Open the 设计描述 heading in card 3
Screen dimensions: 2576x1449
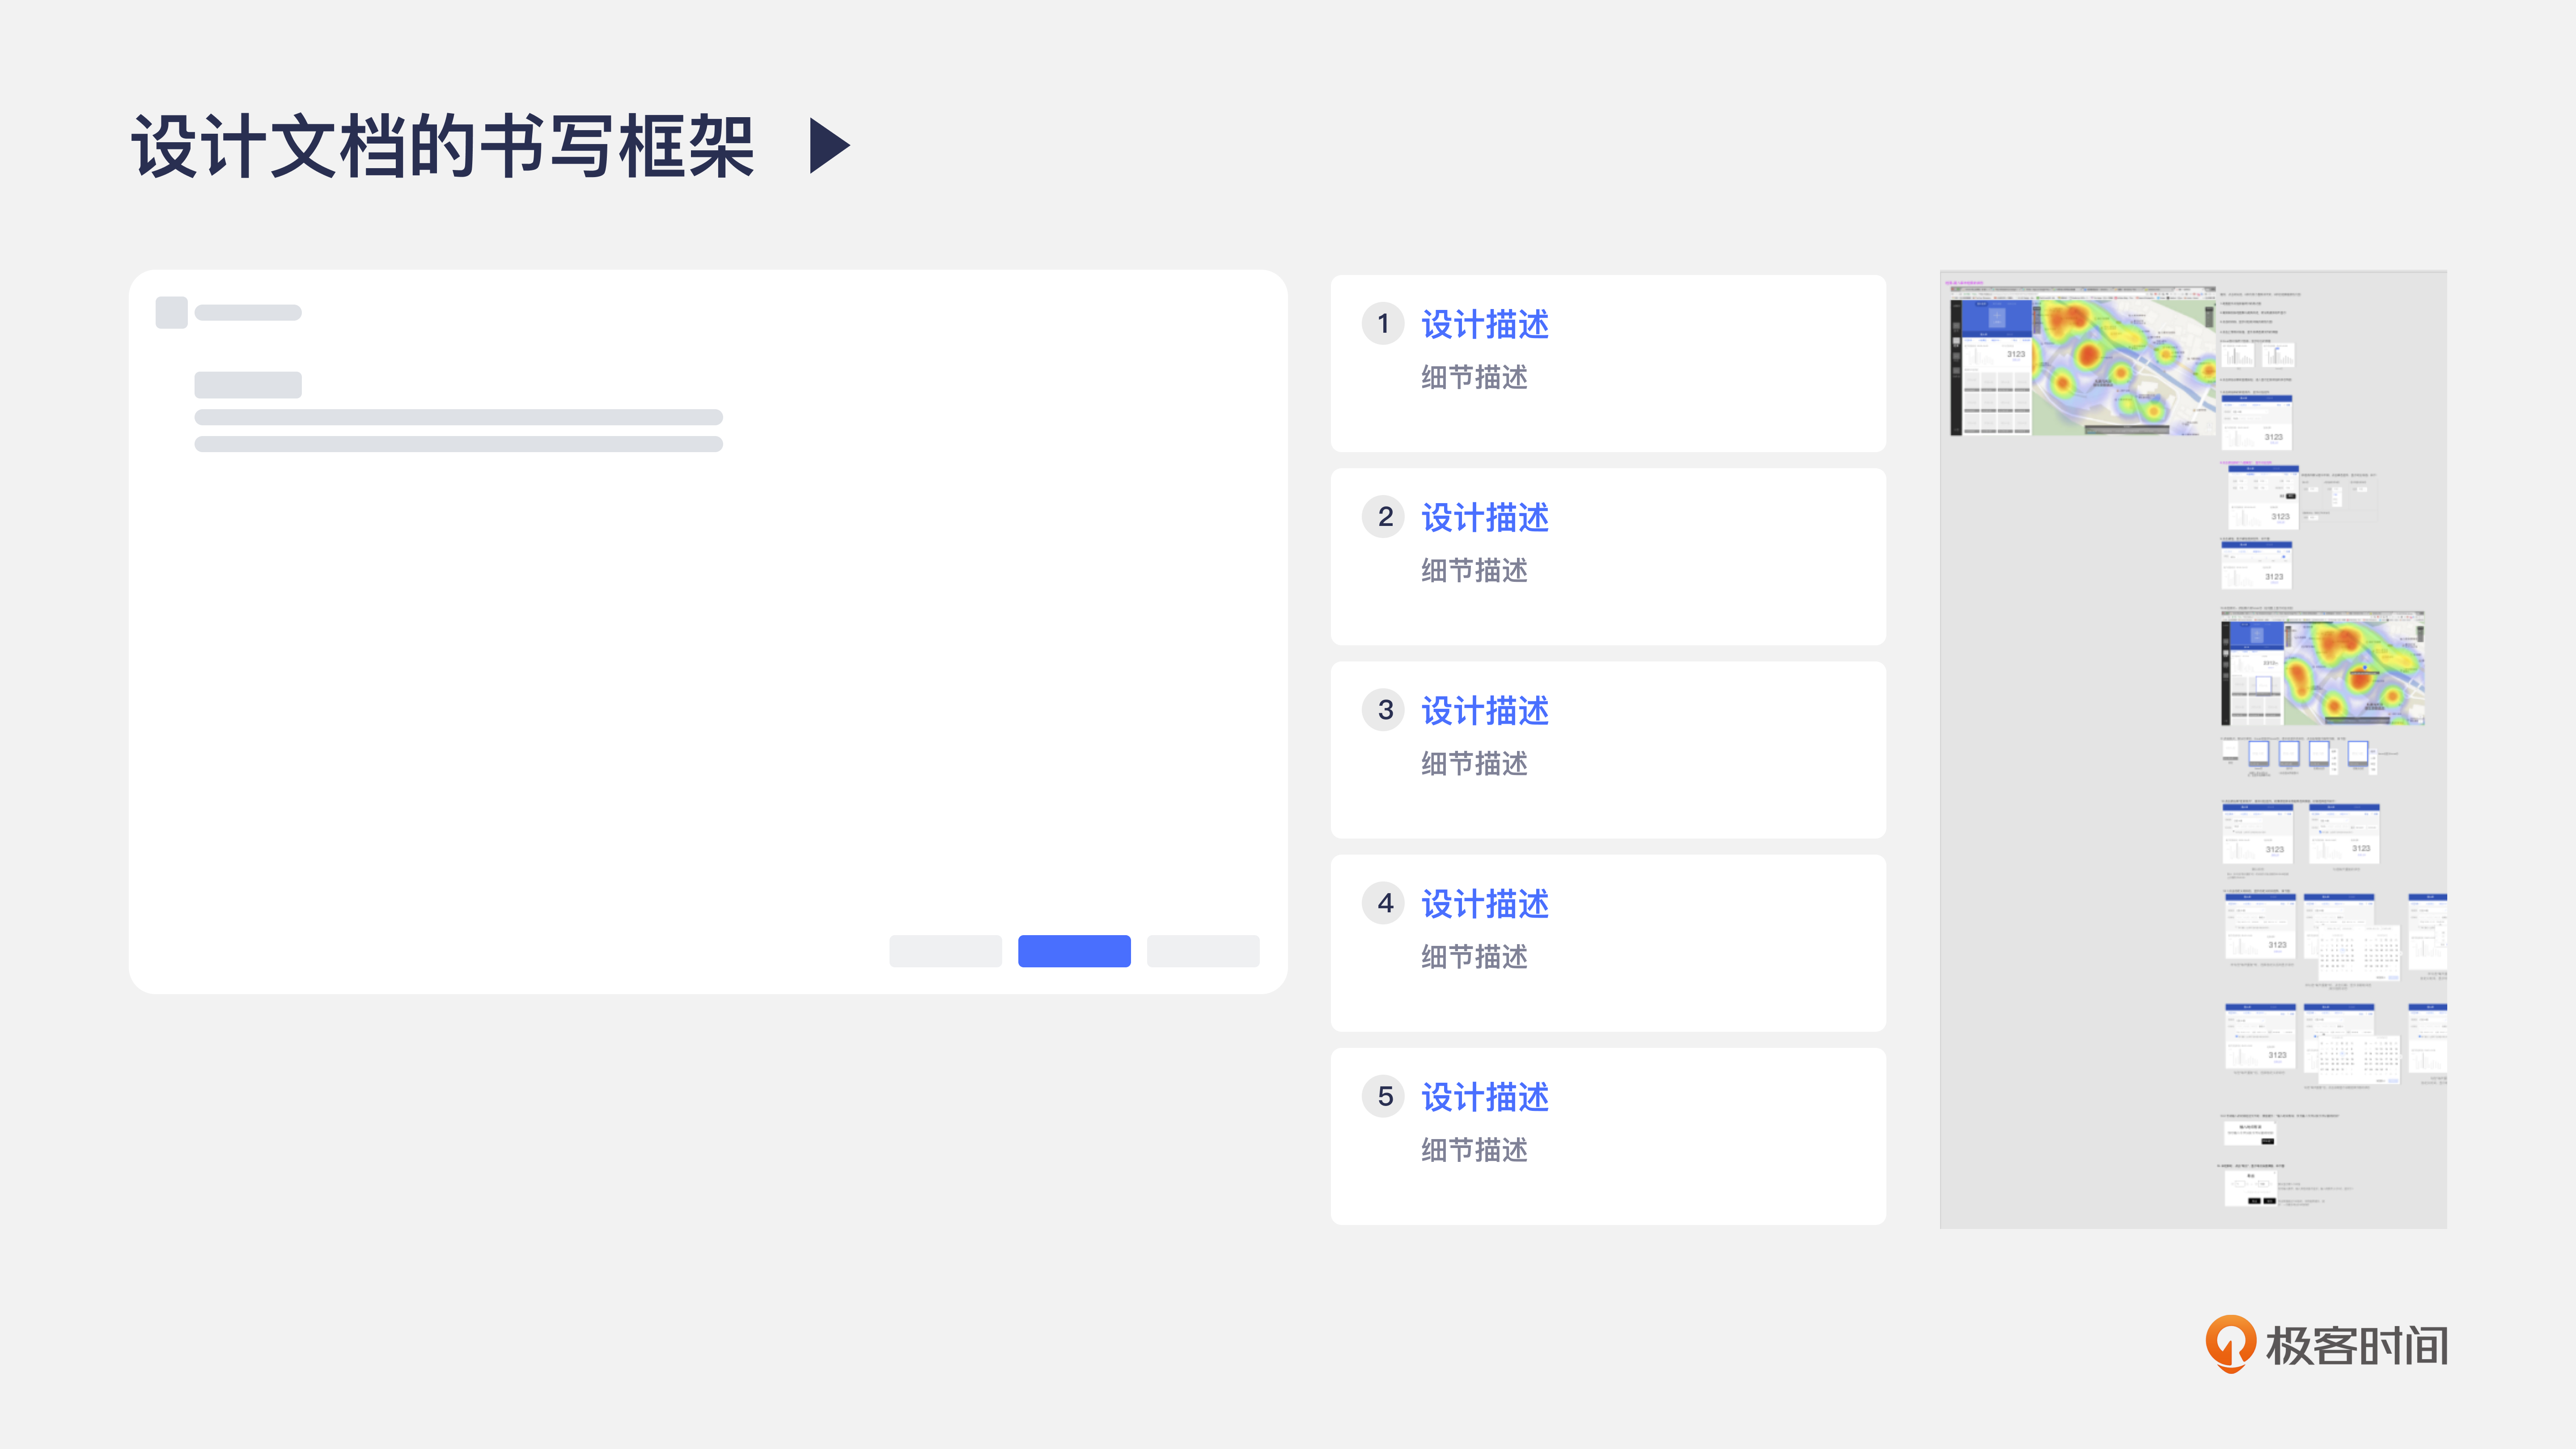[x=1485, y=710]
